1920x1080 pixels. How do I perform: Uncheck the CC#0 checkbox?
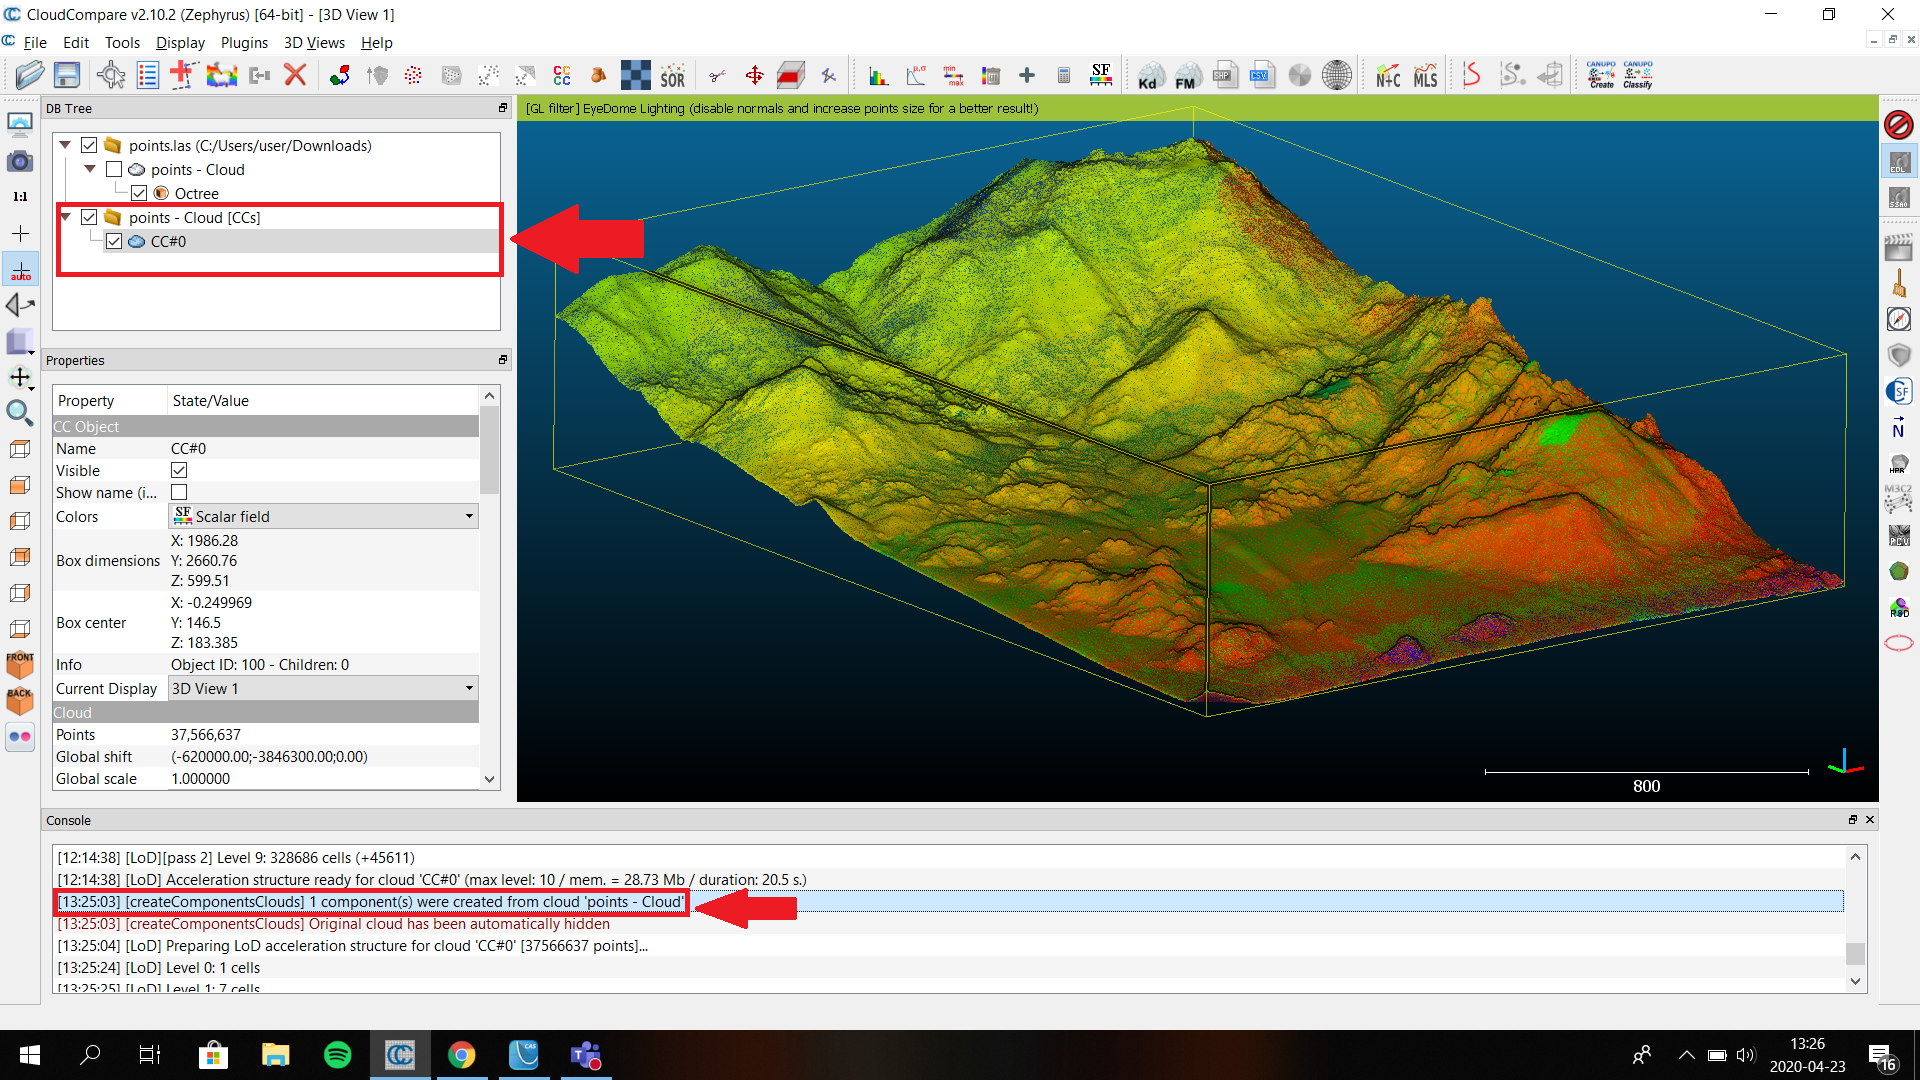[113, 241]
